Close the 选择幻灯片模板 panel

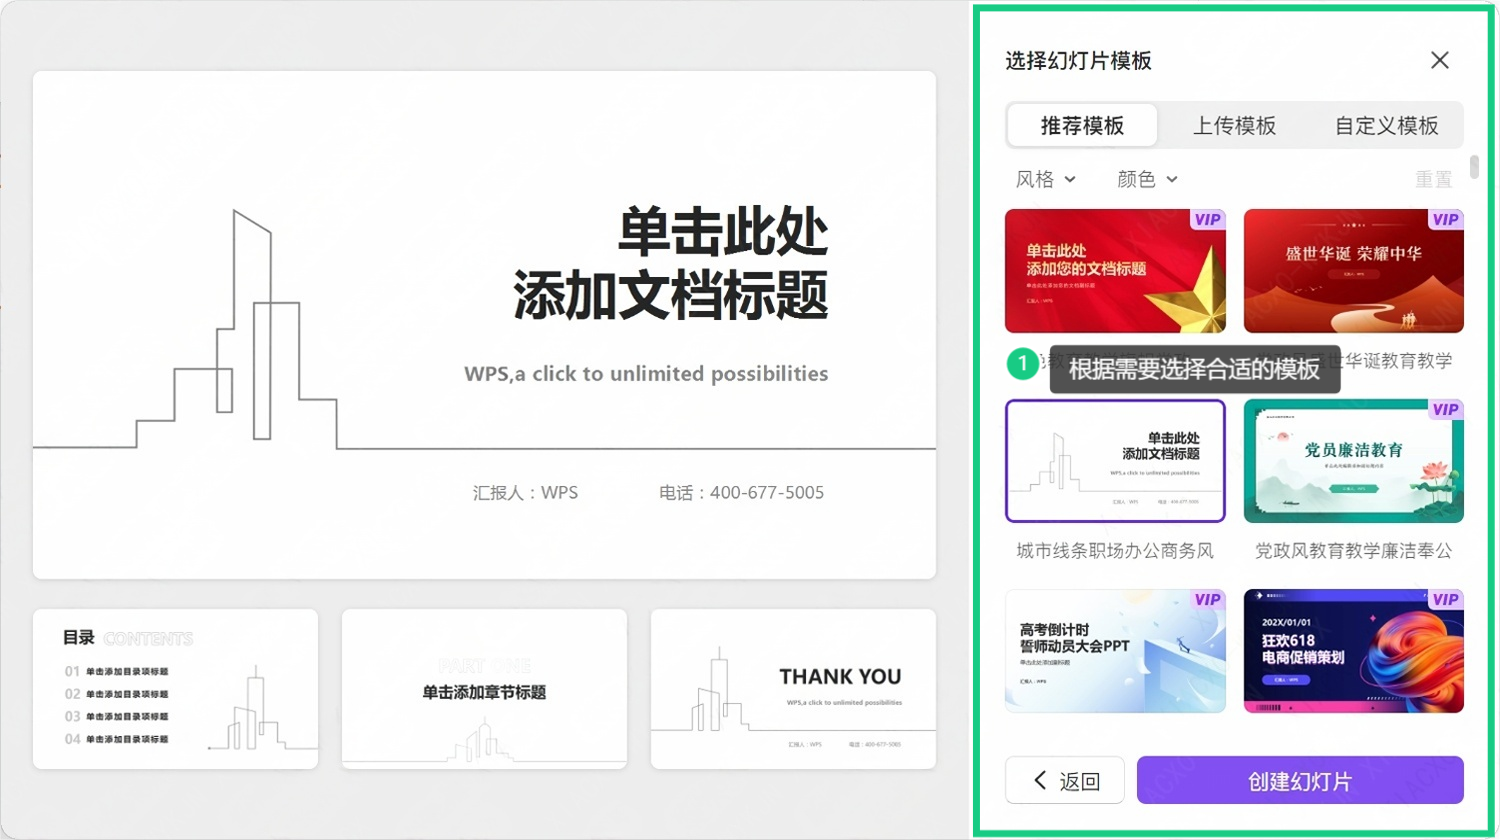click(1440, 60)
